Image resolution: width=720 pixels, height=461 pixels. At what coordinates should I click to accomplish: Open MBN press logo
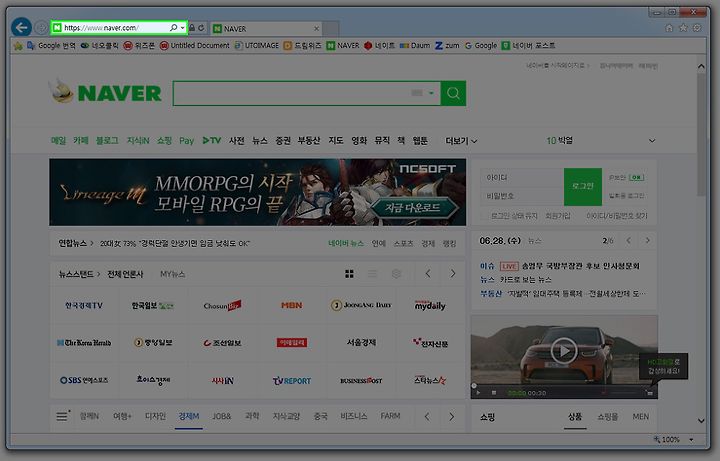pyautogui.click(x=292, y=305)
